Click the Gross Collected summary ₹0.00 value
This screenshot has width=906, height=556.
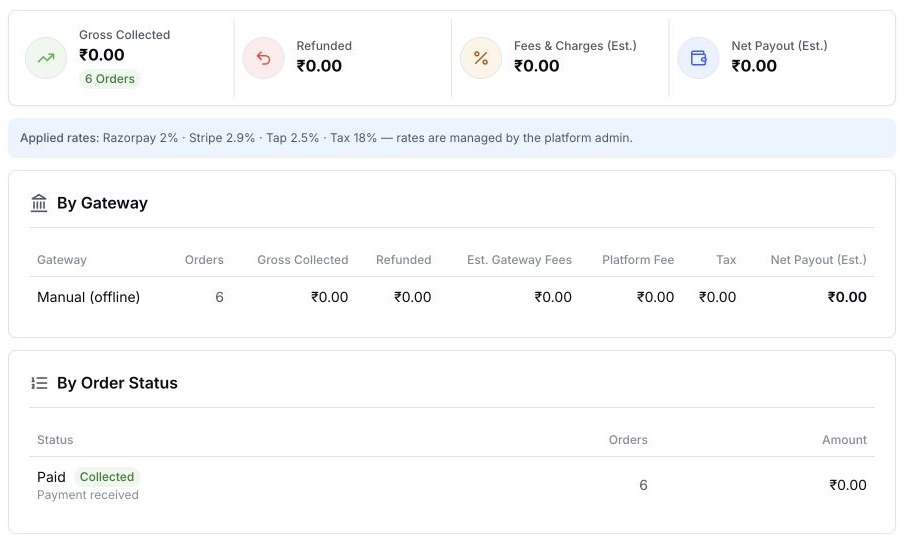pyautogui.click(x=102, y=55)
